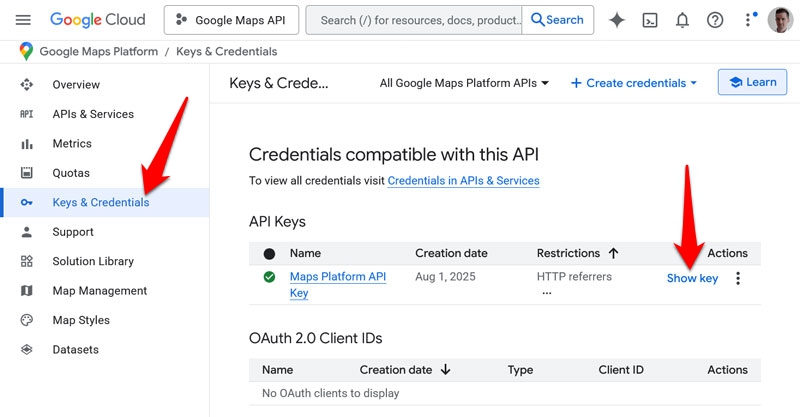Expand the All Google Maps Platform APIs filter
Image resolution: width=800 pixels, height=417 pixels.
click(x=464, y=83)
